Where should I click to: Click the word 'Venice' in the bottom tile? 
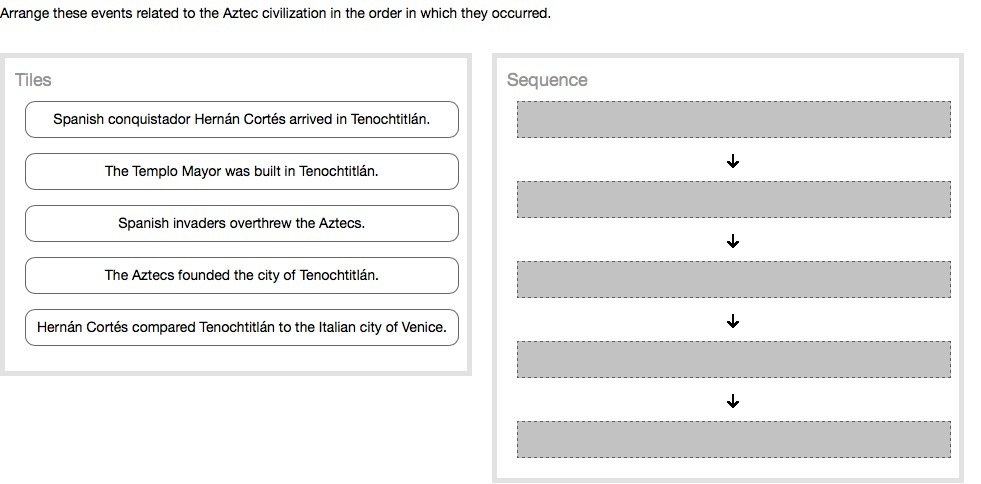[424, 327]
